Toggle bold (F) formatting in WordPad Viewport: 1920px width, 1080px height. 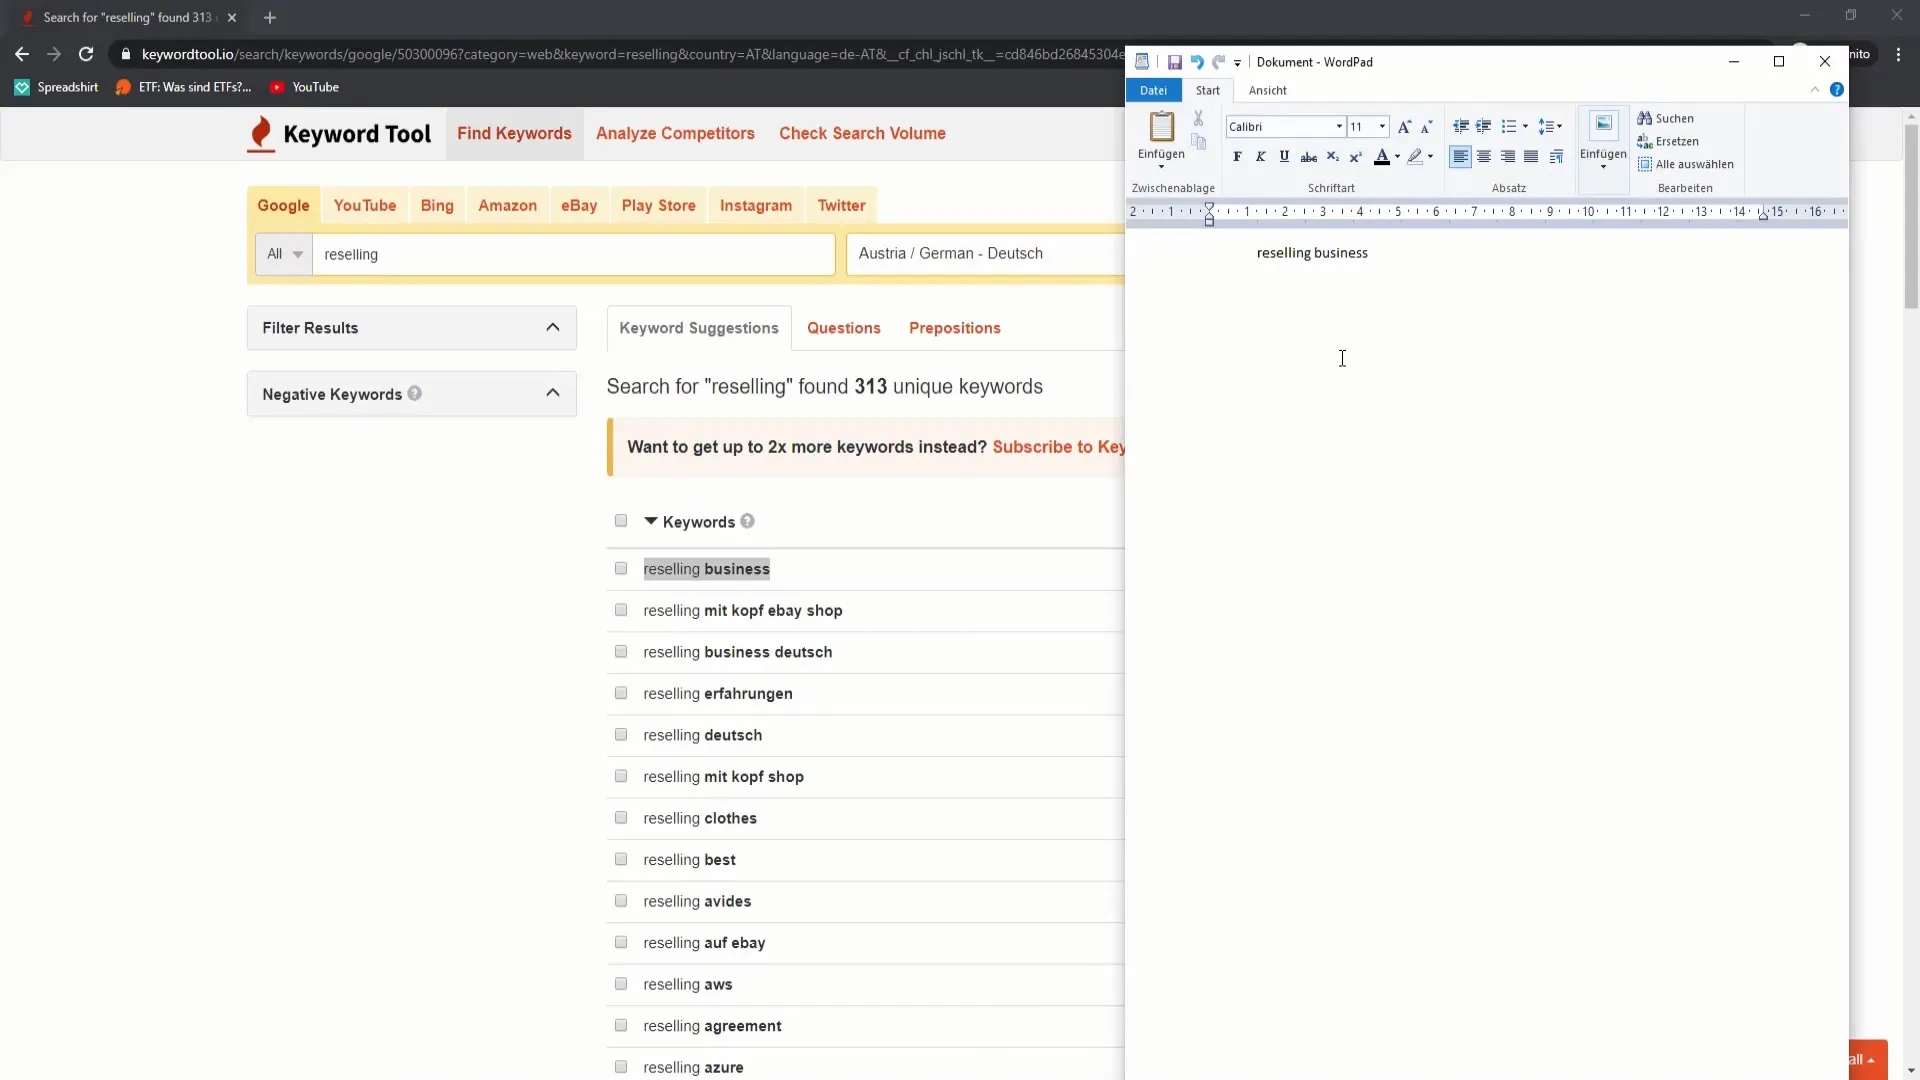[x=1237, y=157]
